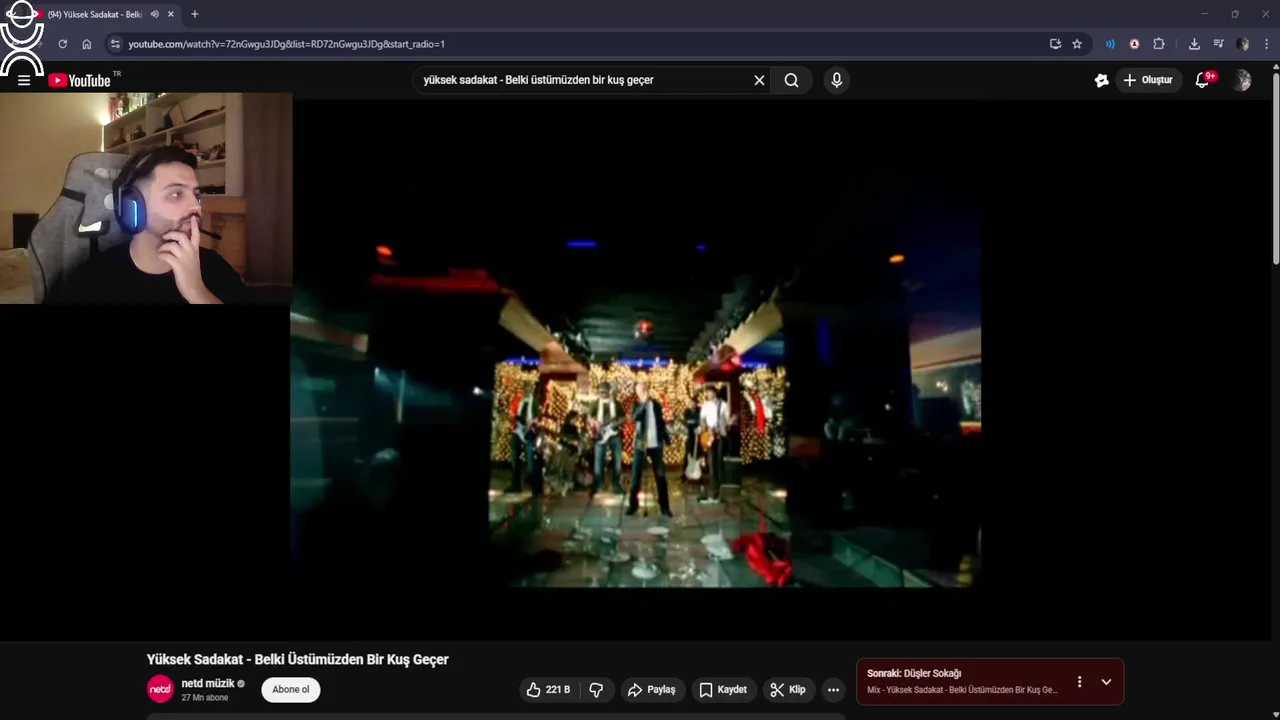Open the mix playlist three-dot menu
The image size is (1280, 720).
point(1079,682)
